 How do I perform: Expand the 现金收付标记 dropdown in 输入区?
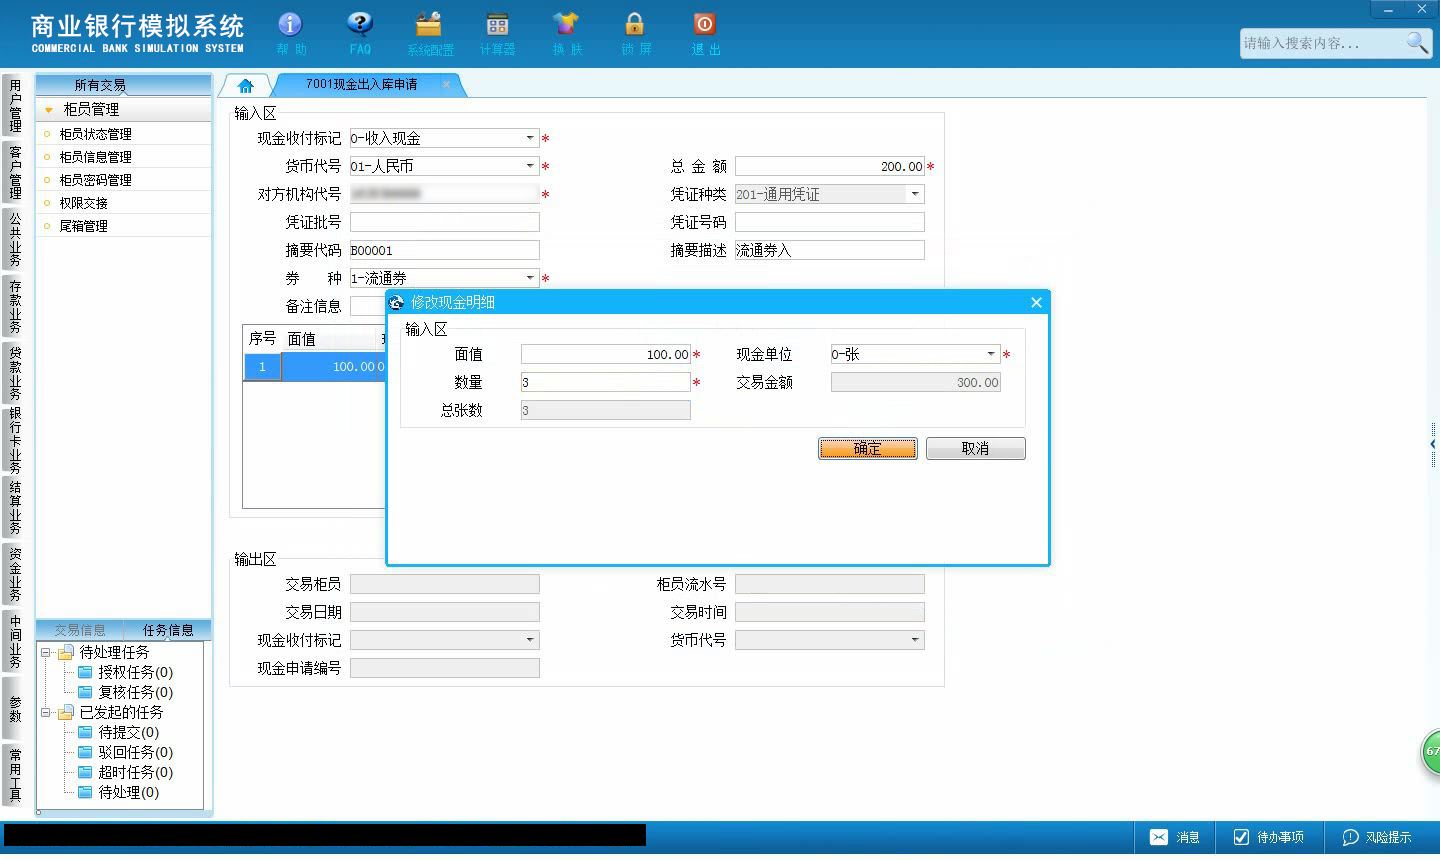pyautogui.click(x=530, y=138)
